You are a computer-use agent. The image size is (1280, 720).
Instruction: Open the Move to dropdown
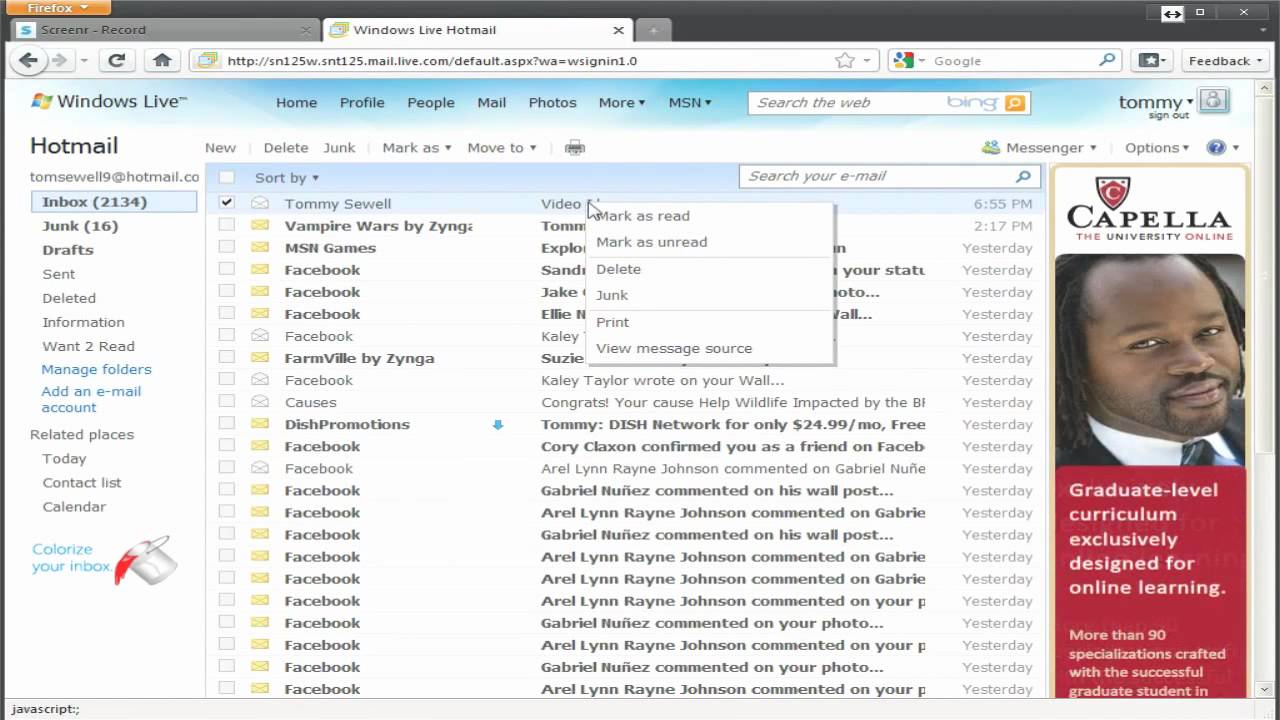(501, 147)
